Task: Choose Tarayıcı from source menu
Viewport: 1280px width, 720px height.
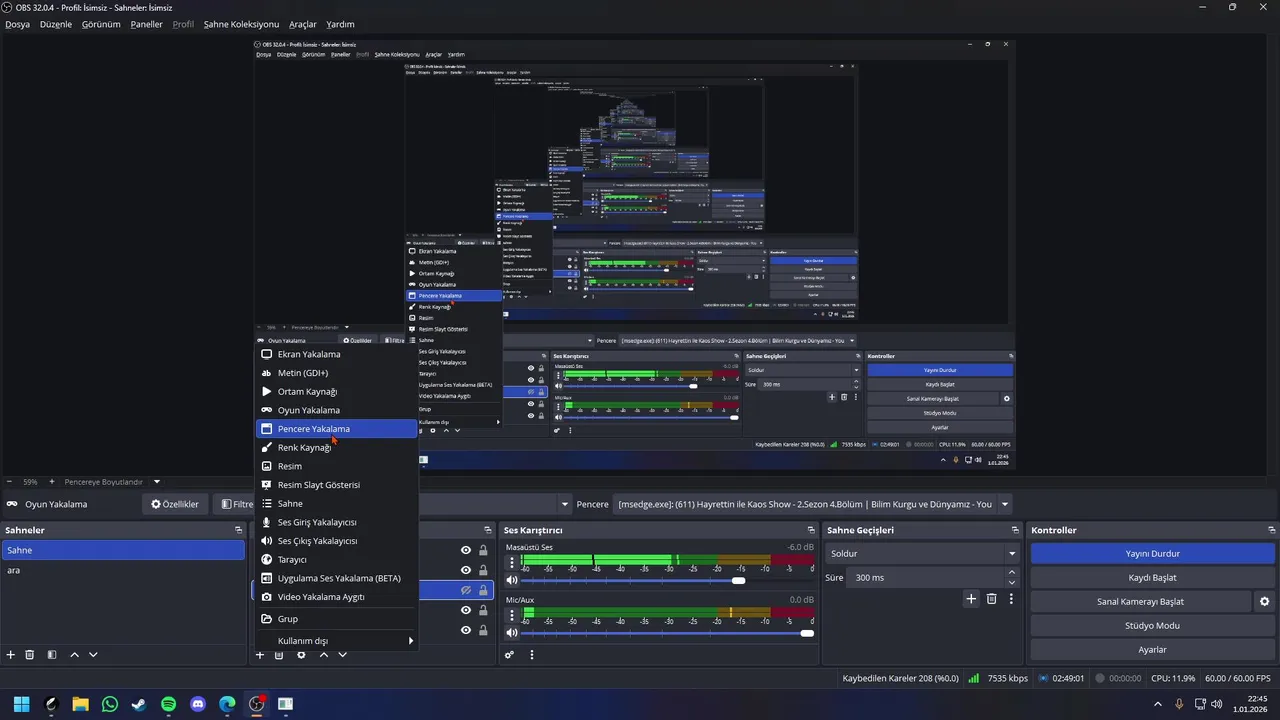Action: tap(336, 560)
